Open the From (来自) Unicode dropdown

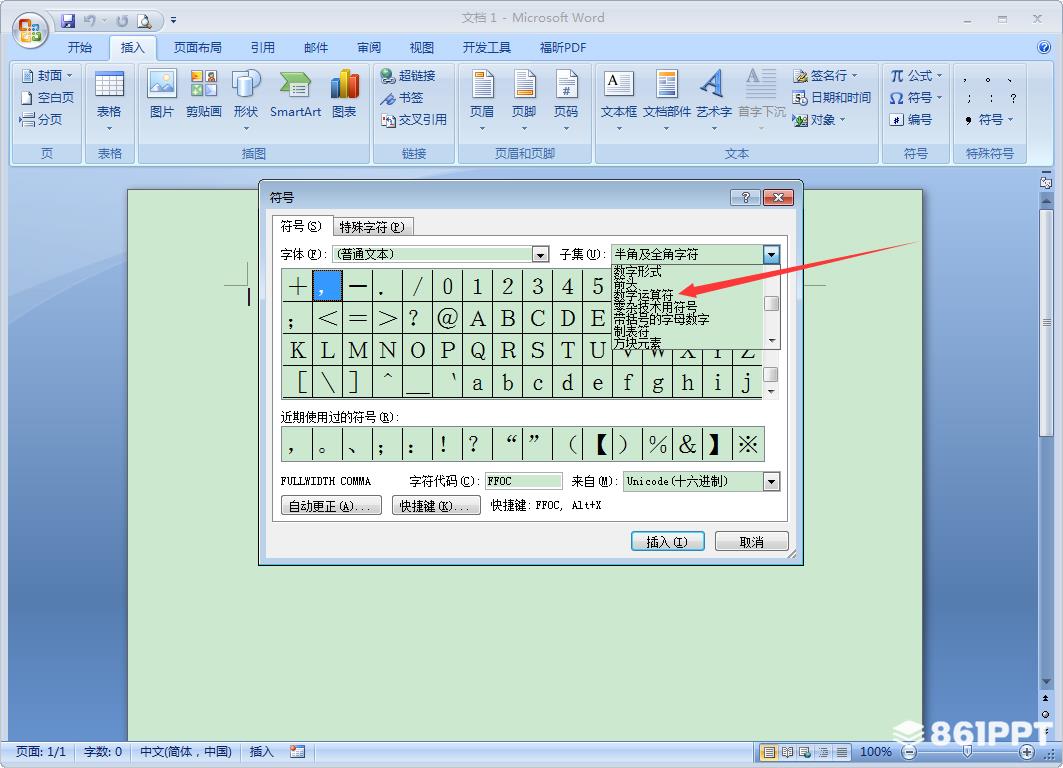point(771,481)
